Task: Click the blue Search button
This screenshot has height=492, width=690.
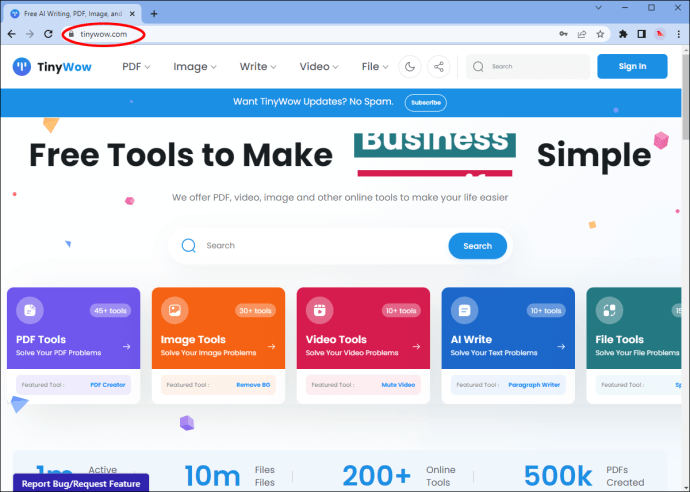Action: click(x=477, y=246)
